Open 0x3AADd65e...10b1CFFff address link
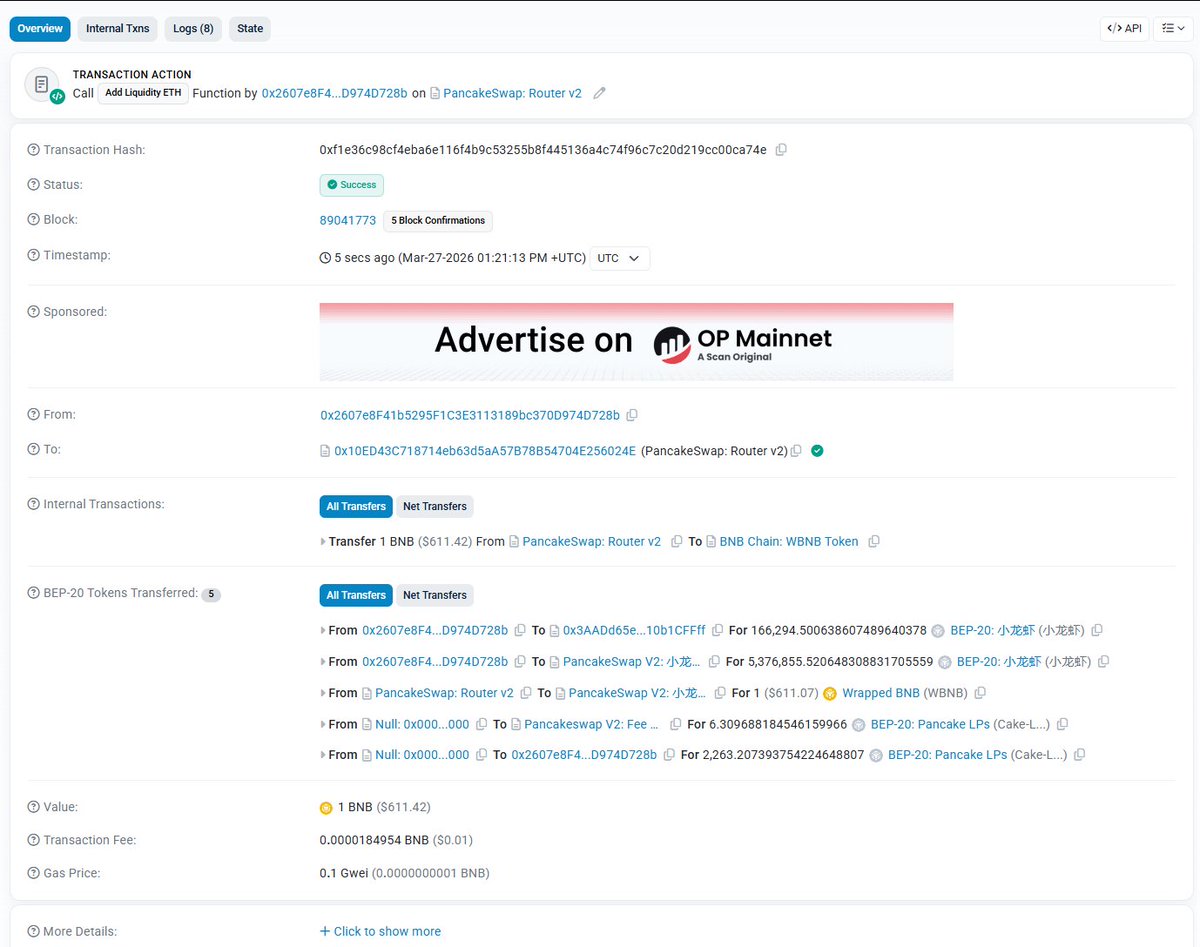Screen dimensions: 1200x947 (x=634, y=631)
